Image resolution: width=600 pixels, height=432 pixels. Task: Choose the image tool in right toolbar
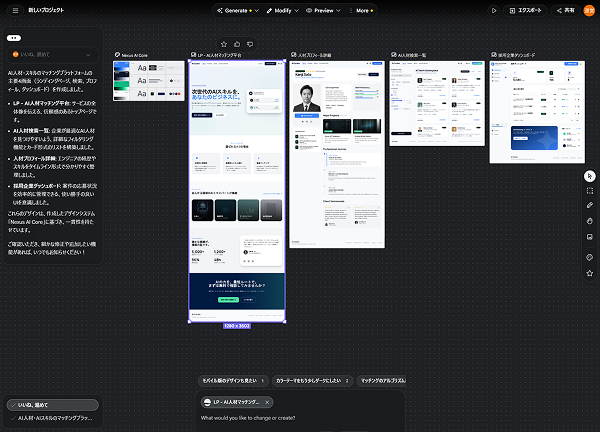589,237
